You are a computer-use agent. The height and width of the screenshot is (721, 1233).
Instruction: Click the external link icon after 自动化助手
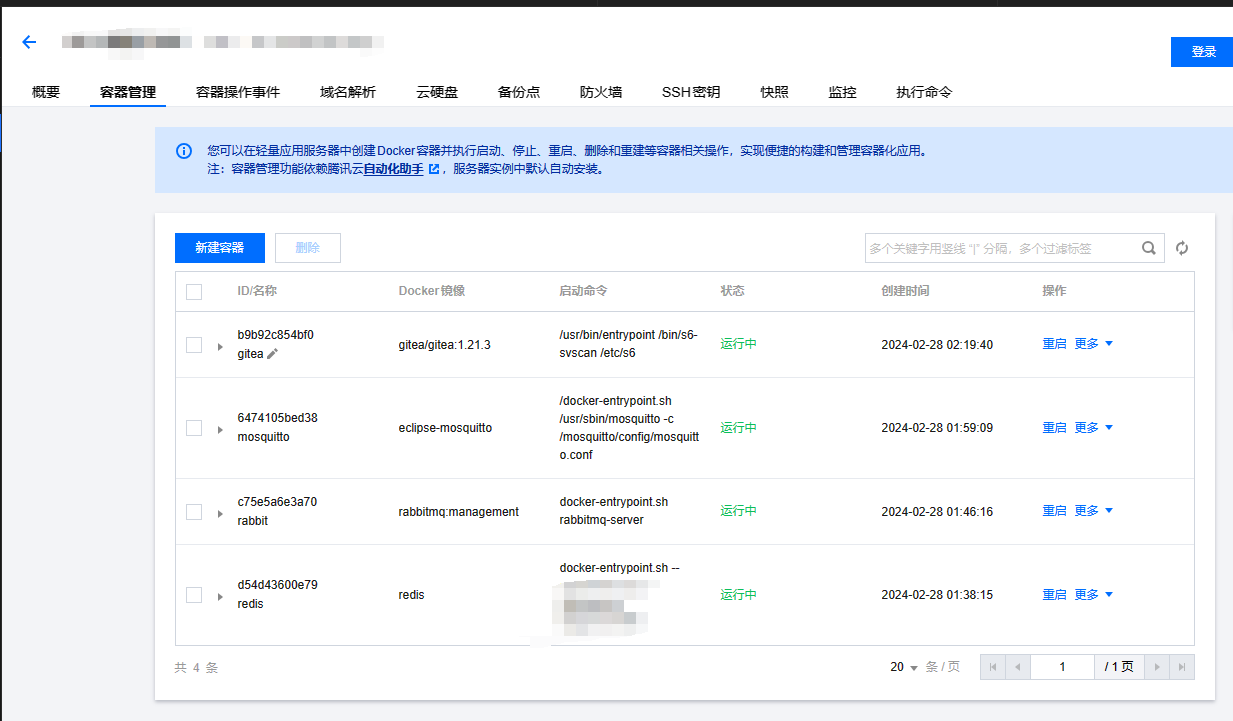point(434,169)
